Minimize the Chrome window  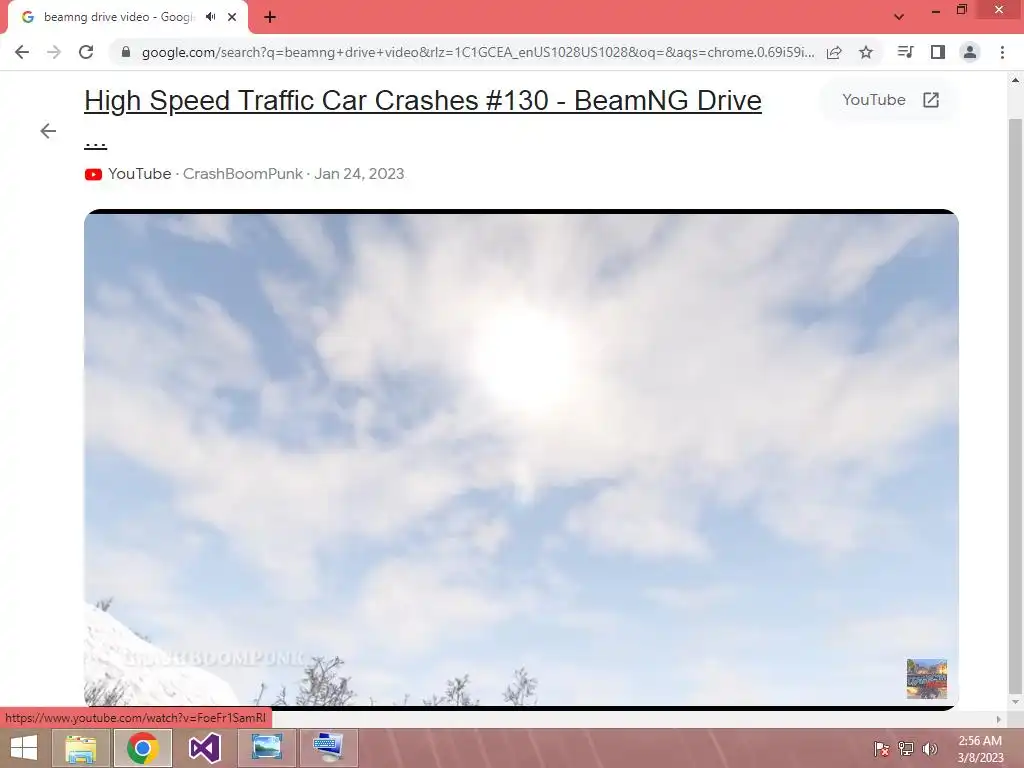pos(935,11)
